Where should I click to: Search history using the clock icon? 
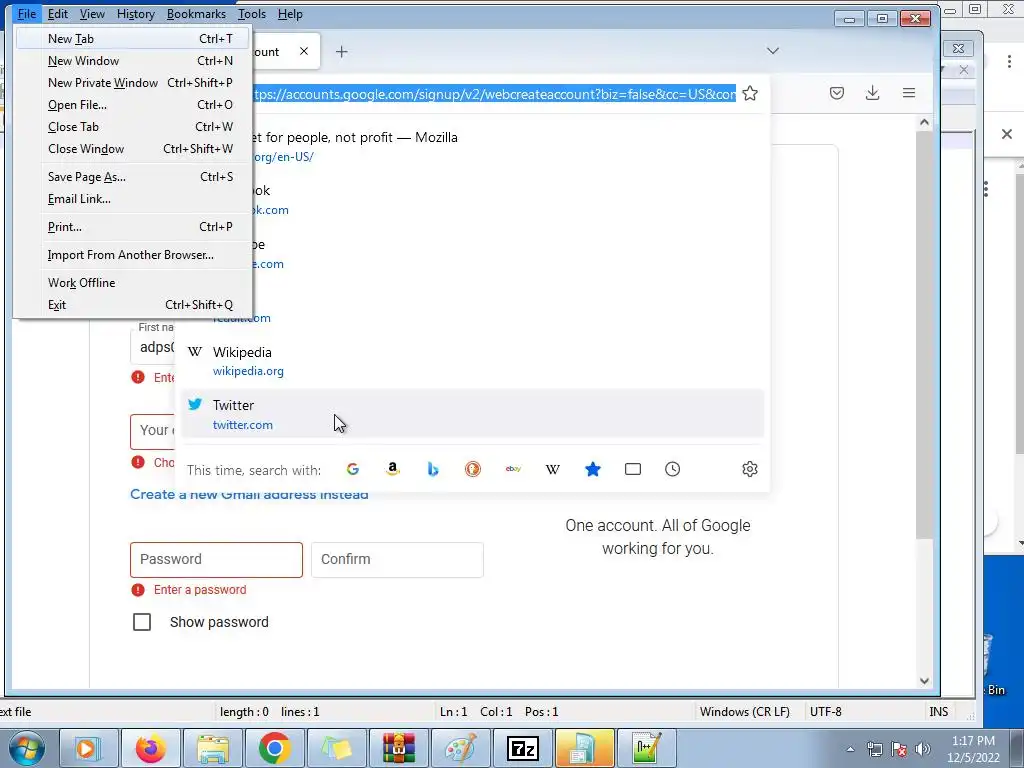tap(673, 469)
